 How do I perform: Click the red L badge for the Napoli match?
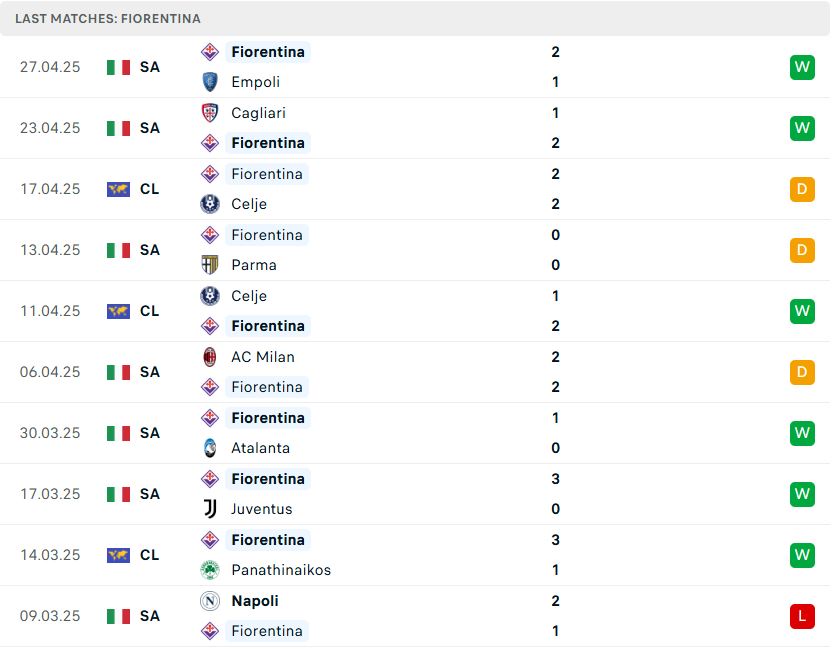pos(802,616)
